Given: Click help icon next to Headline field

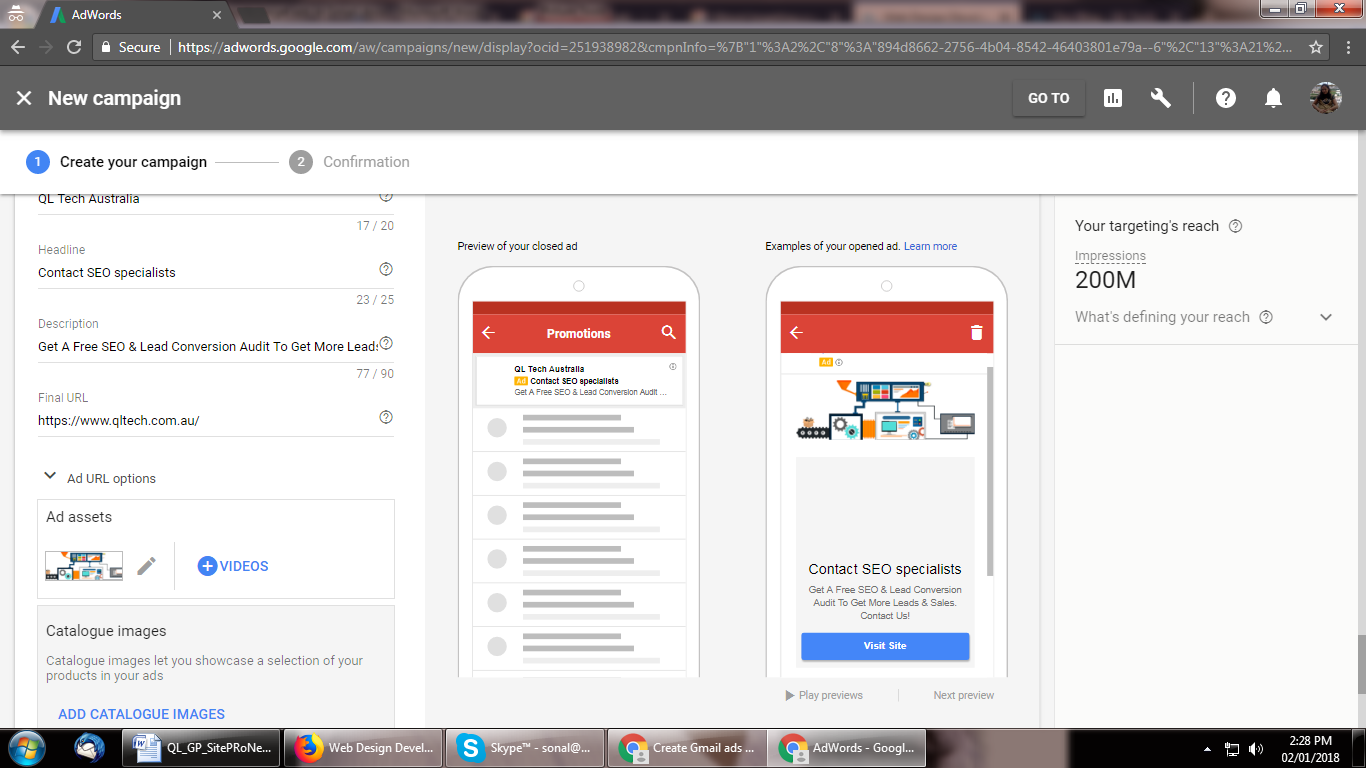Looking at the screenshot, I should [x=386, y=270].
